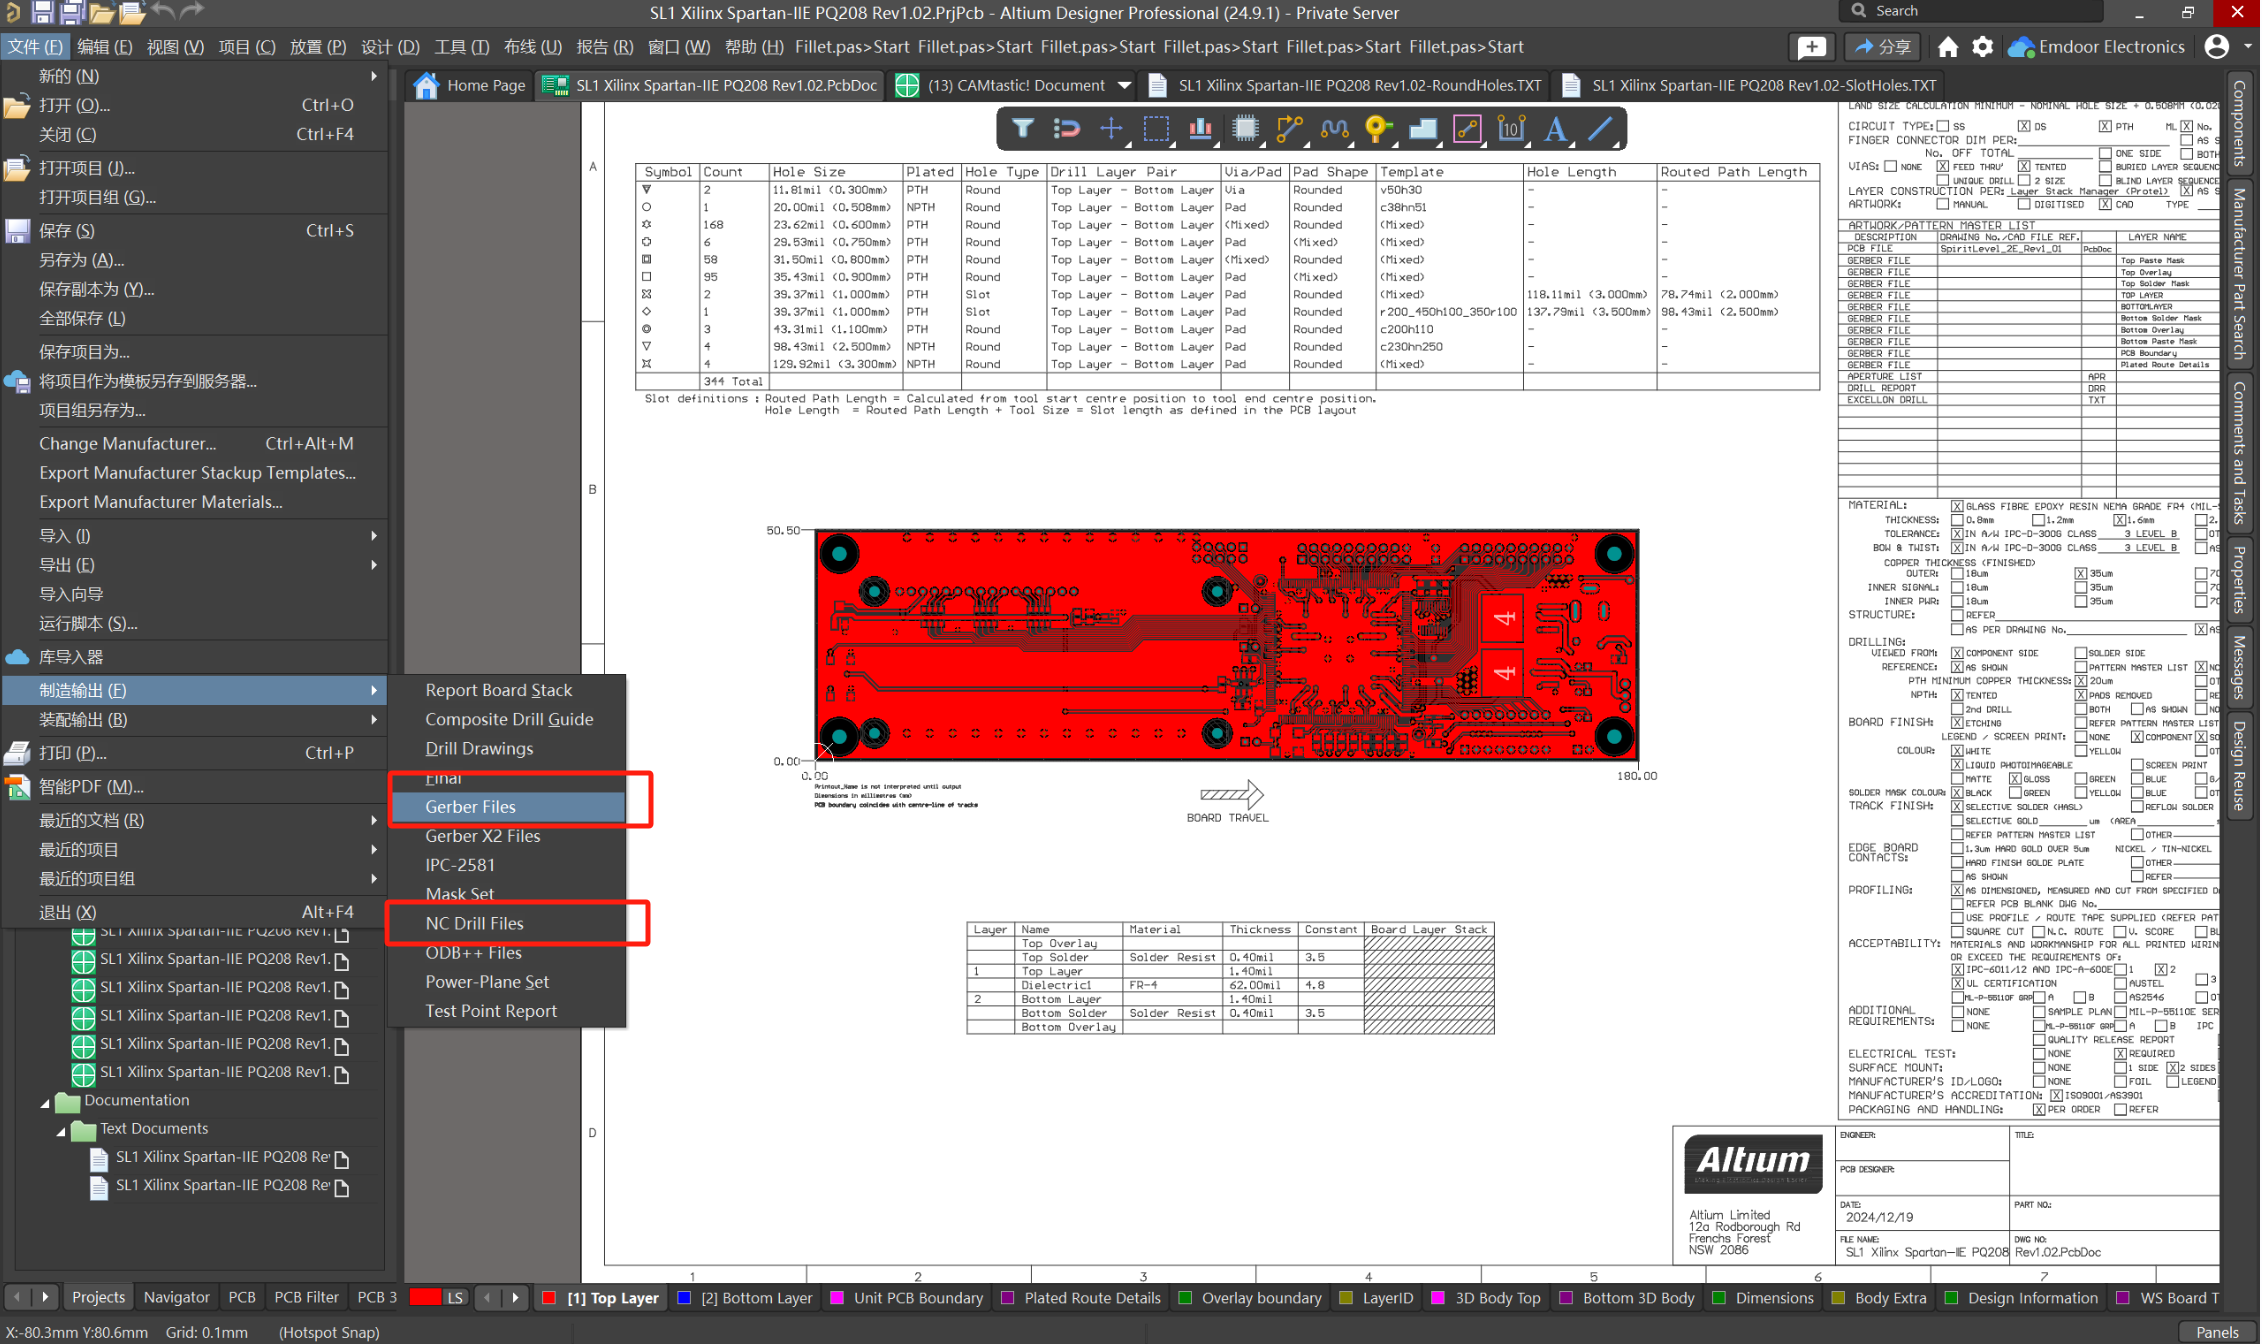This screenshot has width=2262, height=1344.
Task: Choose NC Drill Files menu entry
Action: (x=474, y=923)
